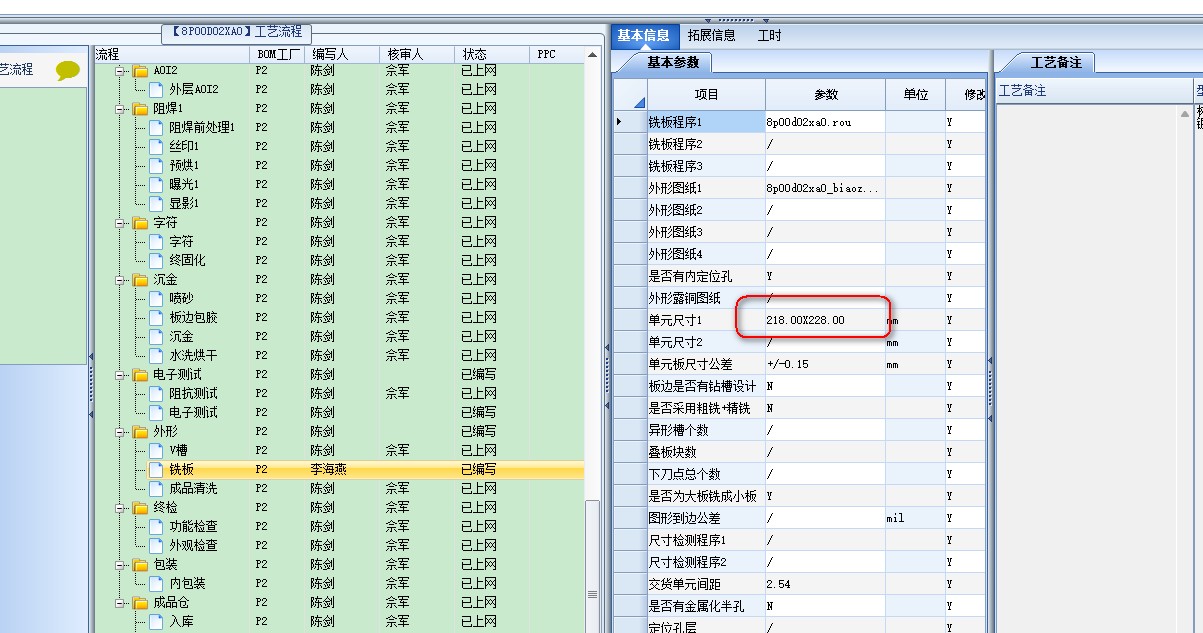Click document icon beside 曝光1
1203x633 pixels.
pos(156,185)
